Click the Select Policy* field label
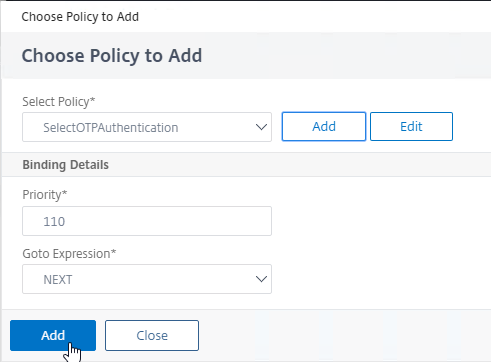Viewport: 491px width, 362px height. [x=59, y=102]
